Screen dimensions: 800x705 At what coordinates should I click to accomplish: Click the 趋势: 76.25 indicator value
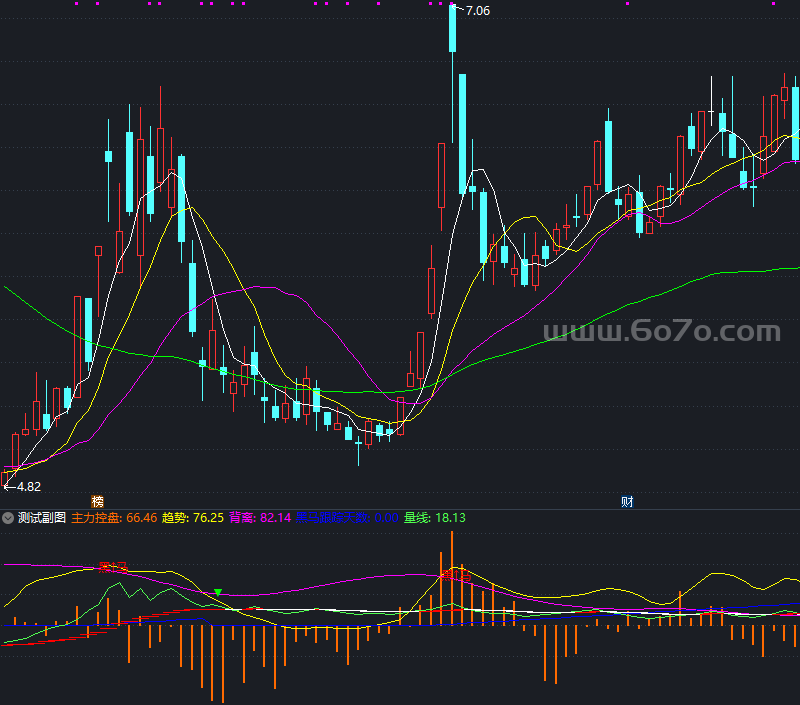193,518
